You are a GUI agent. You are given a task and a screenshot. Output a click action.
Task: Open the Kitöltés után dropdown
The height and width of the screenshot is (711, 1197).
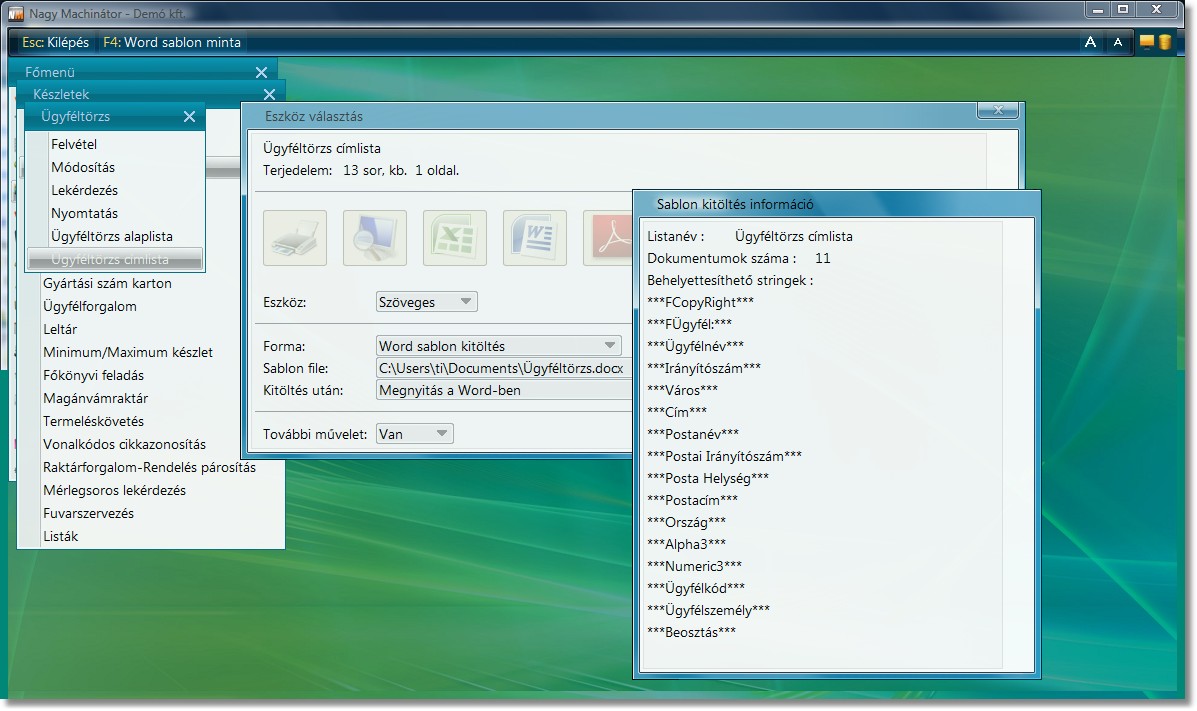coord(505,390)
